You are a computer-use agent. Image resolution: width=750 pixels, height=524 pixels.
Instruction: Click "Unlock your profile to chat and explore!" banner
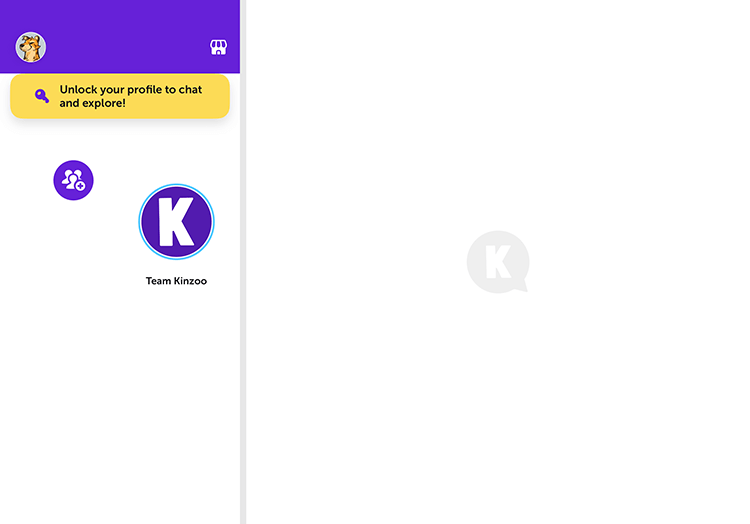pyautogui.click(x=120, y=96)
